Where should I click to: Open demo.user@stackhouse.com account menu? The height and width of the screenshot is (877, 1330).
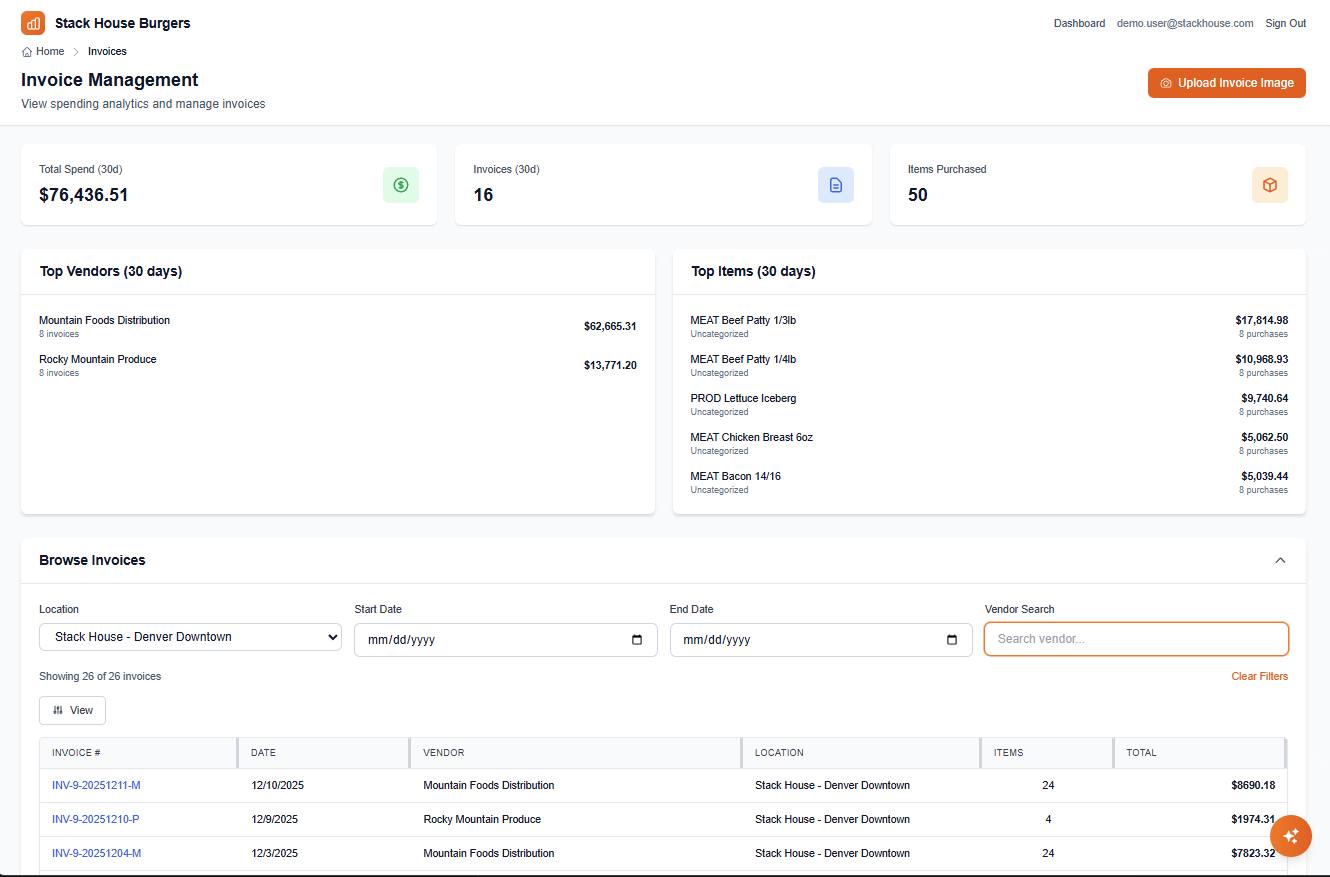[x=1185, y=23]
